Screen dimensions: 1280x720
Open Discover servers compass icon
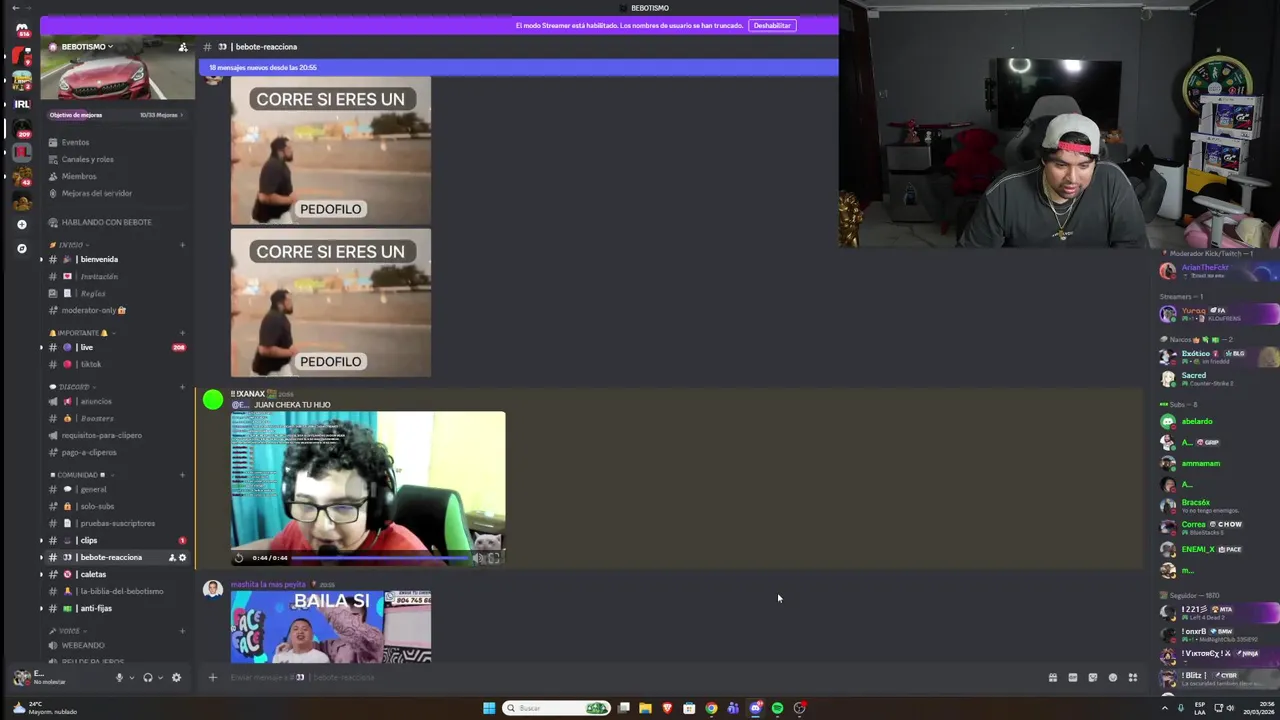[21, 248]
